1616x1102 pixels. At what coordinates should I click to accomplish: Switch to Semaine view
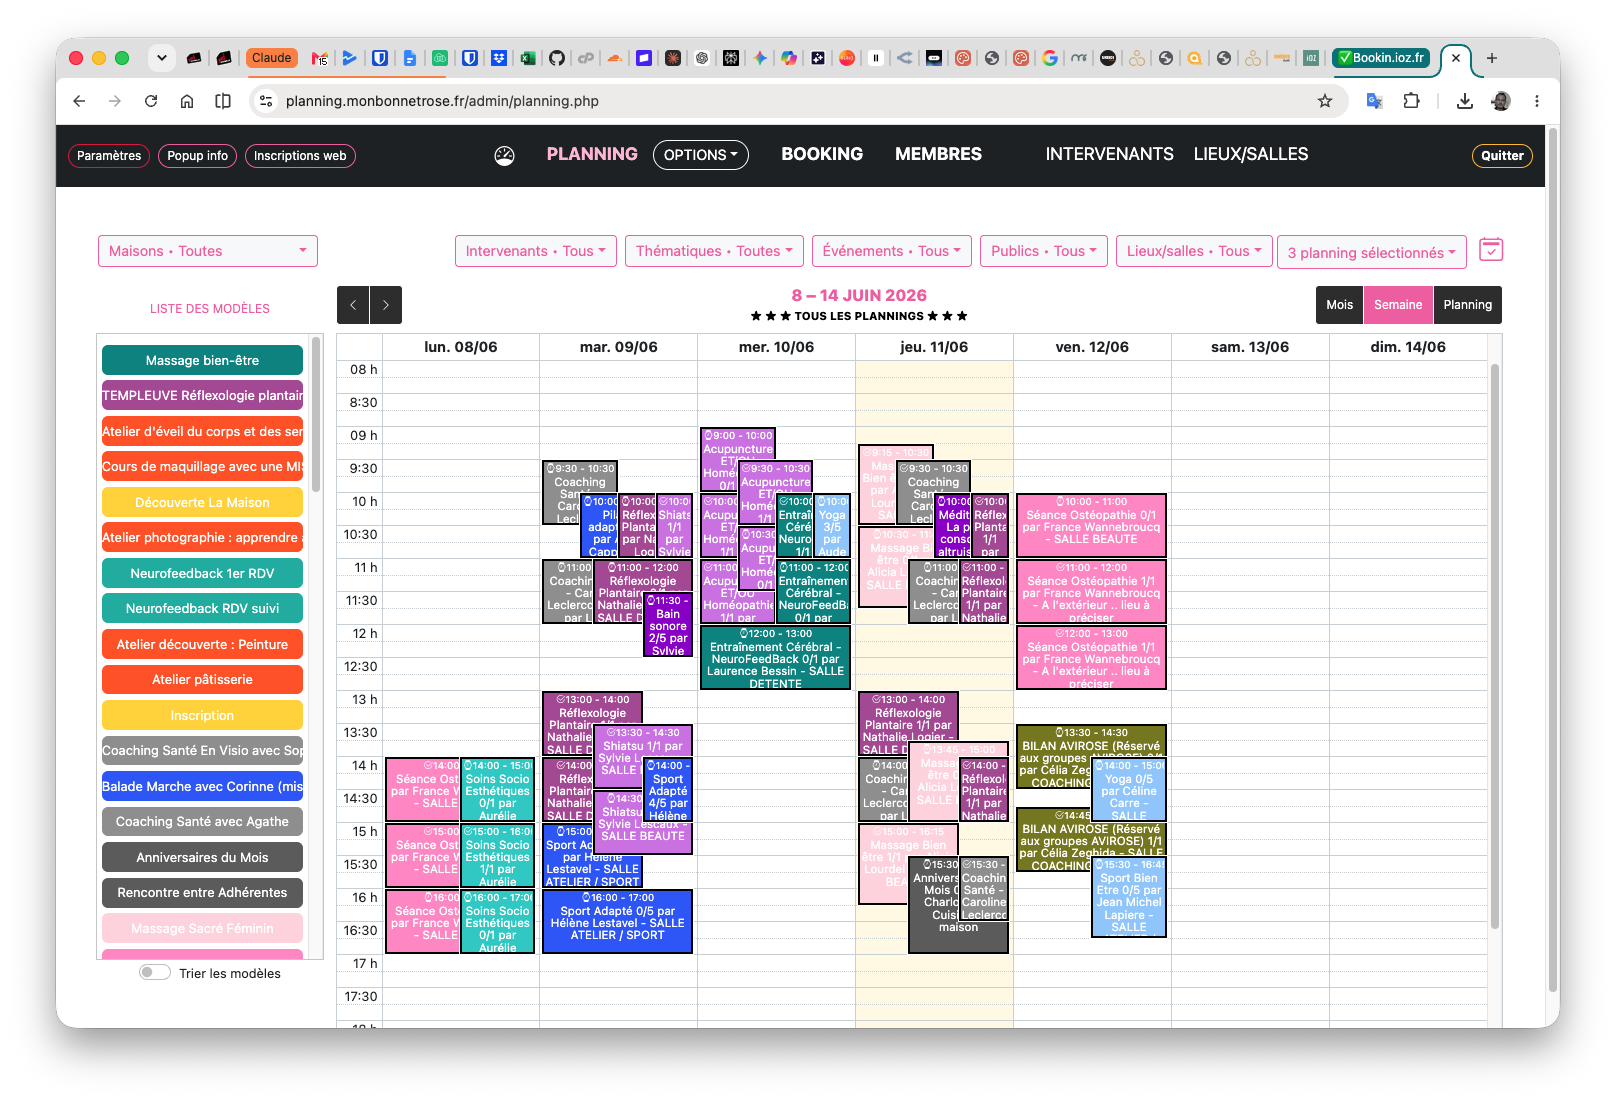click(1398, 305)
